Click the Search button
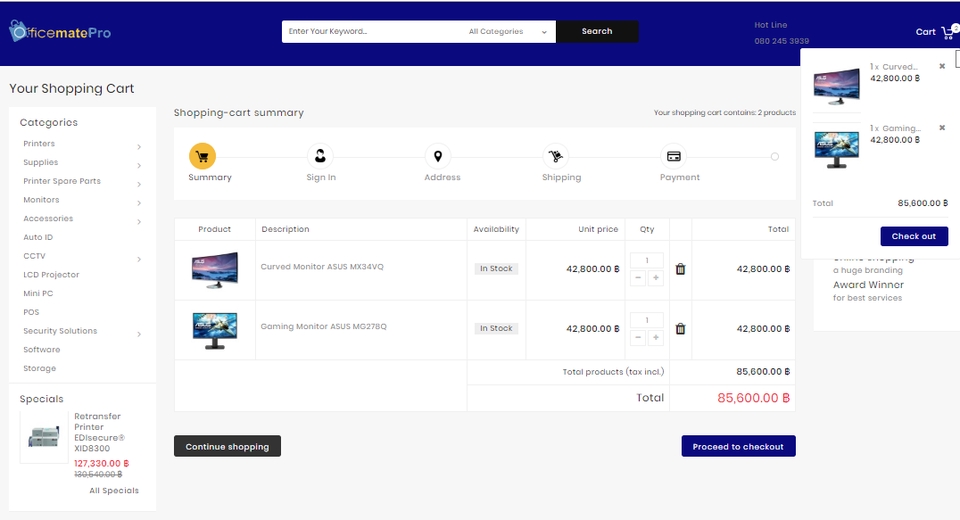Viewport: 960px width, 520px height. 597,31
